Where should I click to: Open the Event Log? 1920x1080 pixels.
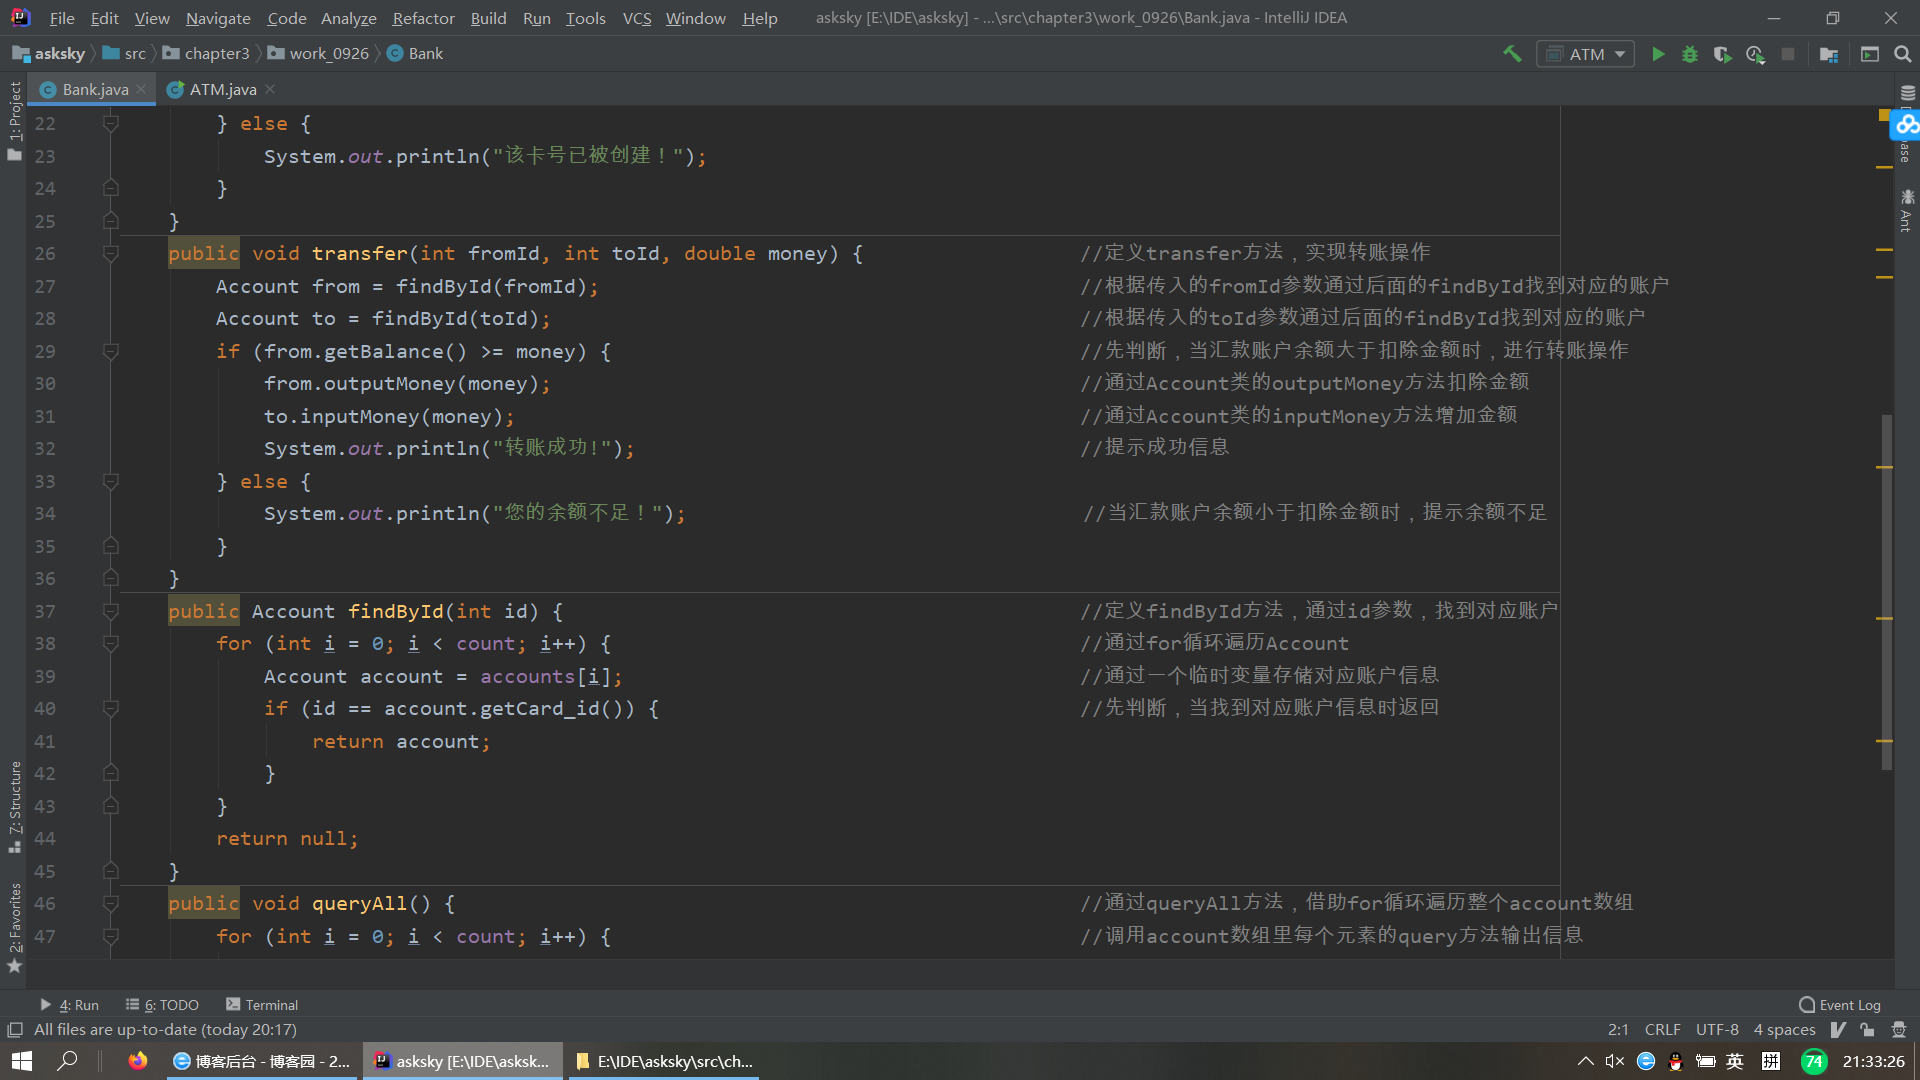point(1840,1005)
